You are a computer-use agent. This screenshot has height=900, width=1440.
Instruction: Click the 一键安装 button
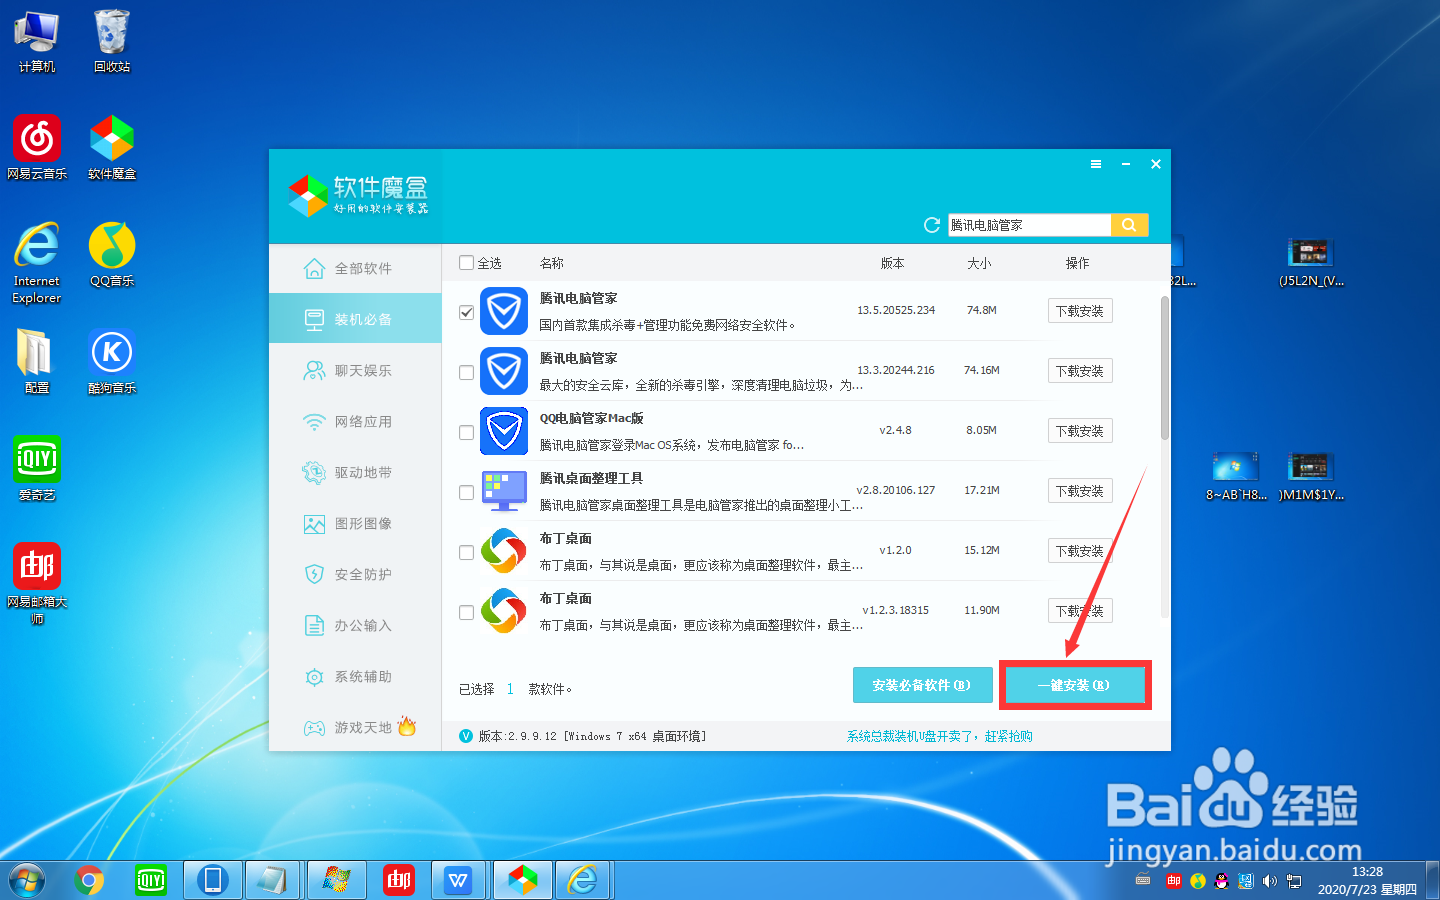[1074, 685]
